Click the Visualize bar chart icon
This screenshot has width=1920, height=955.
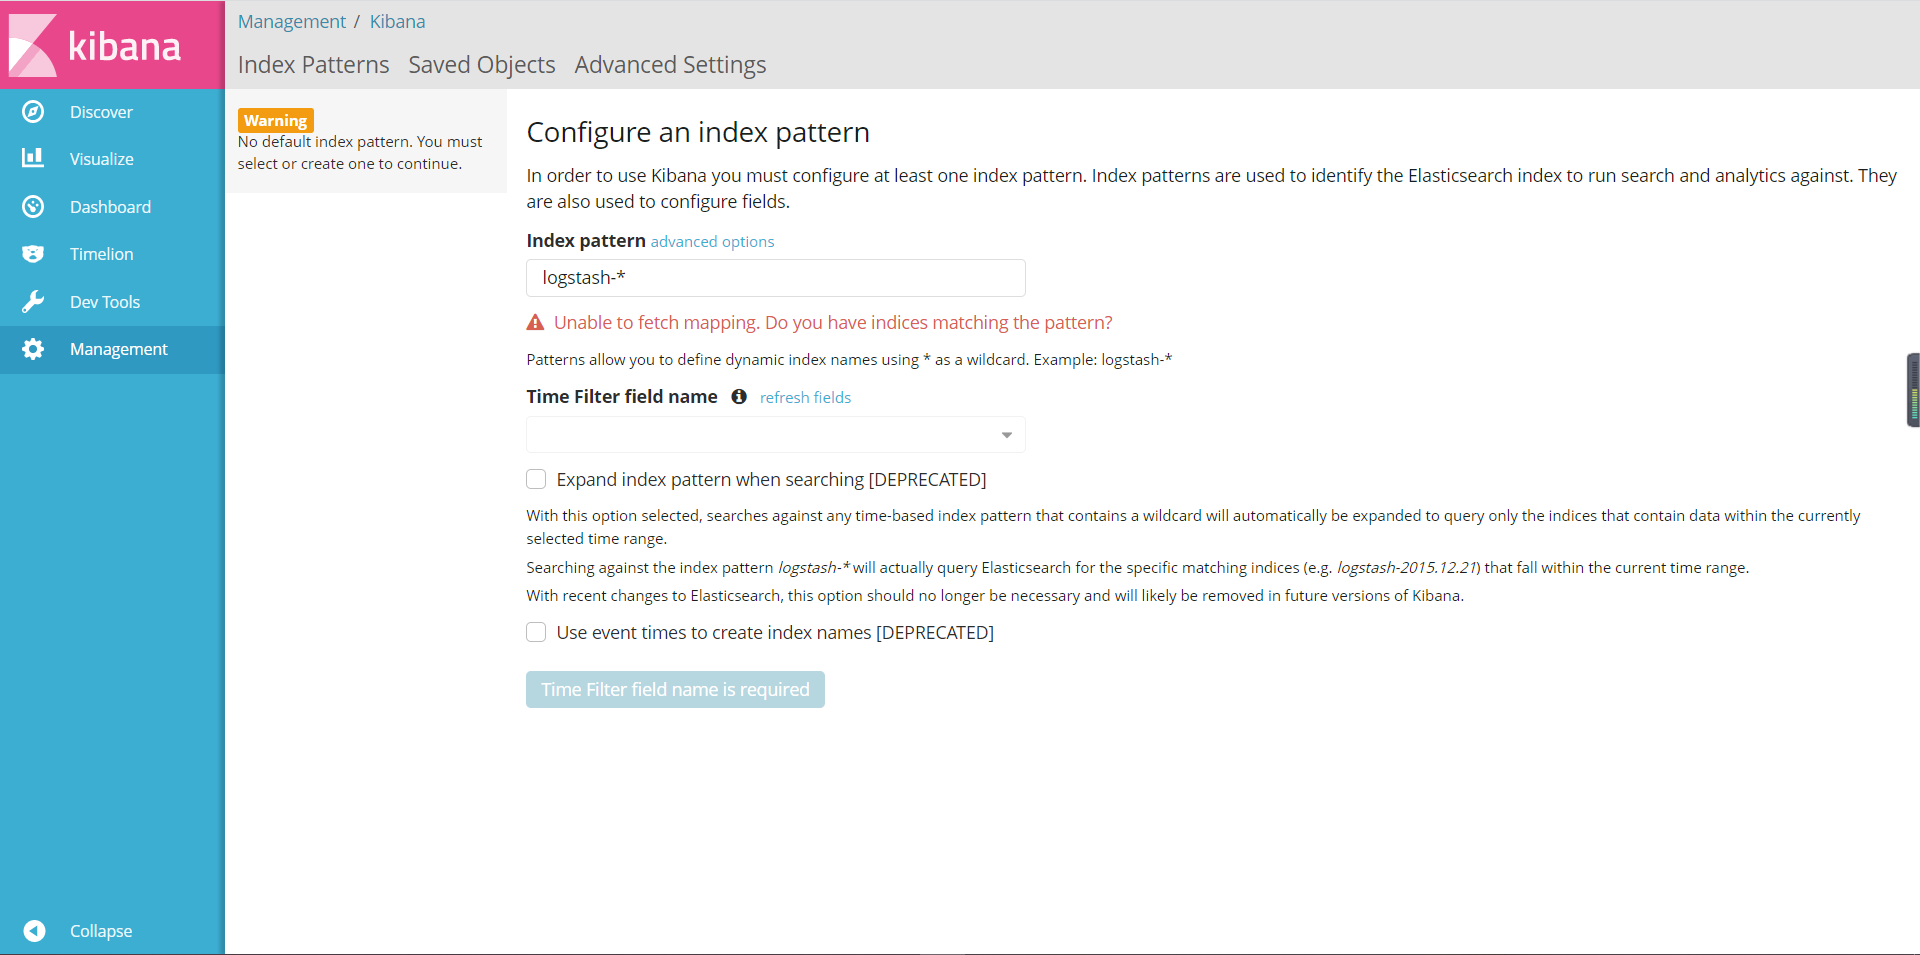click(x=33, y=158)
